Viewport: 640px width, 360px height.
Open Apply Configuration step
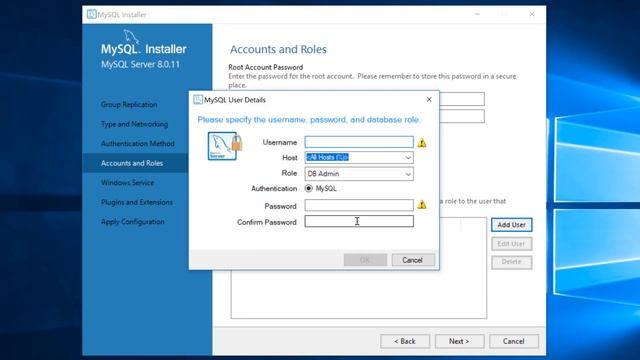pyautogui.click(x=133, y=222)
